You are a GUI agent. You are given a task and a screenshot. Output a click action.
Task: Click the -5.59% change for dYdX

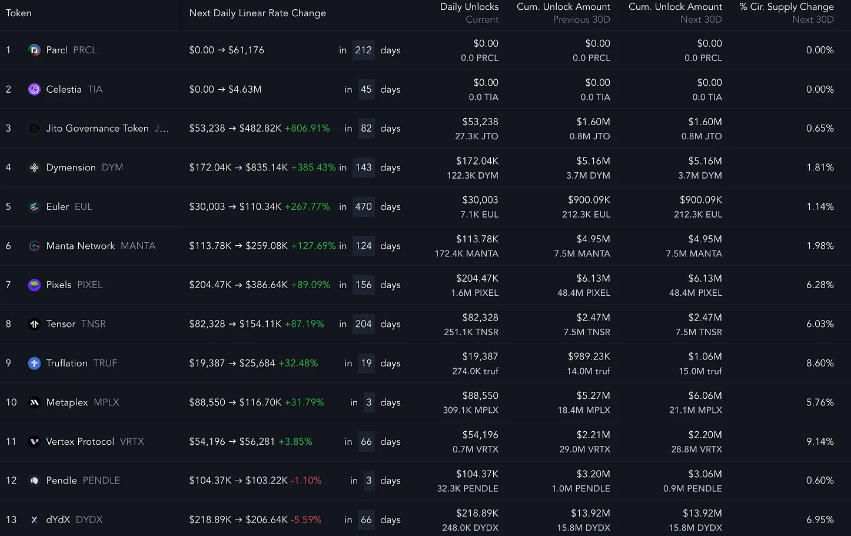[306, 520]
